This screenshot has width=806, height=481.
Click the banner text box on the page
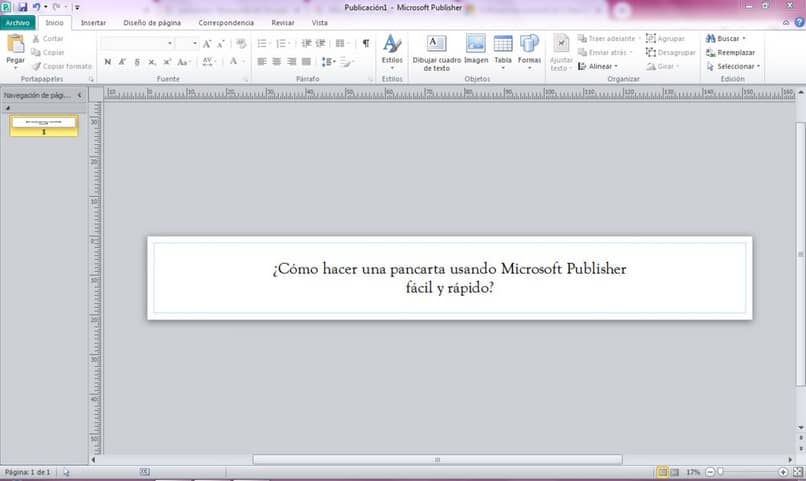pyautogui.click(x=450, y=278)
